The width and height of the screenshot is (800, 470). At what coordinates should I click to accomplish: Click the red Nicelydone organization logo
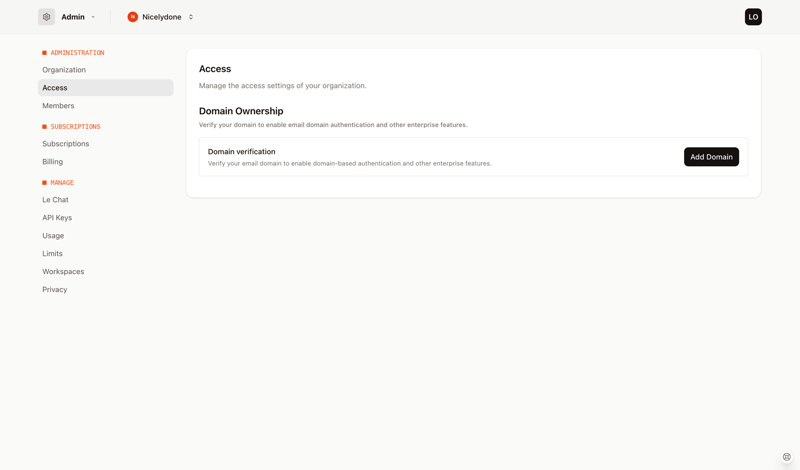coord(132,17)
